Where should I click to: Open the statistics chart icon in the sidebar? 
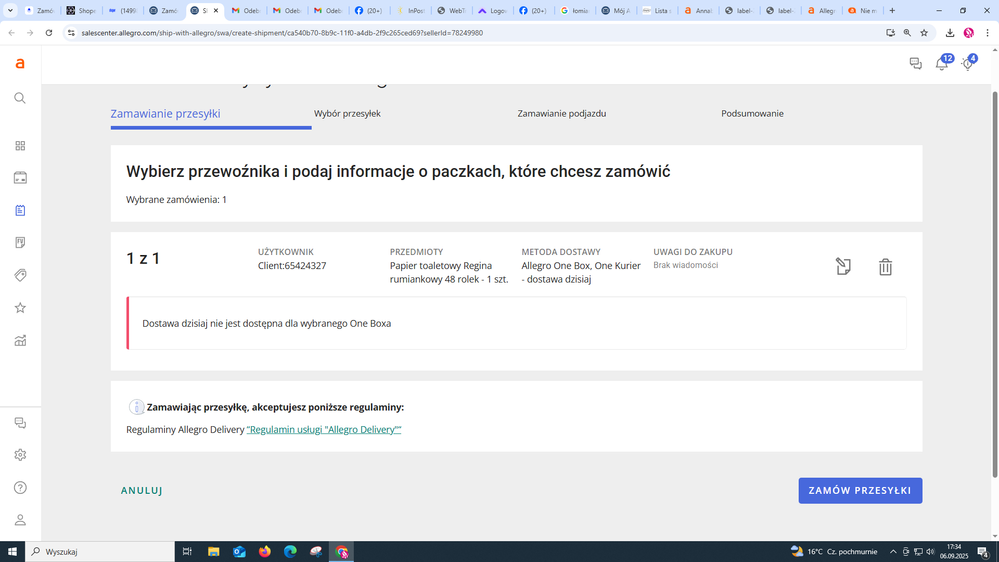tap(20, 341)
